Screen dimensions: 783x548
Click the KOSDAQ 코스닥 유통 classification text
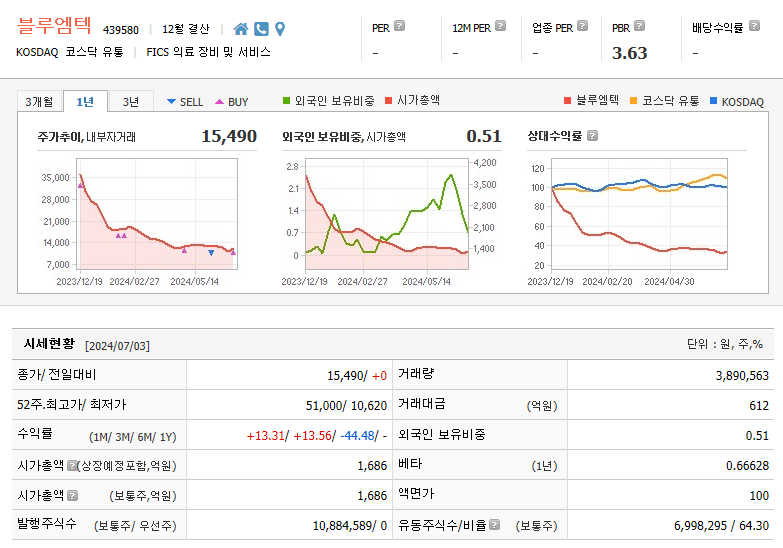[x=70, y=52]
